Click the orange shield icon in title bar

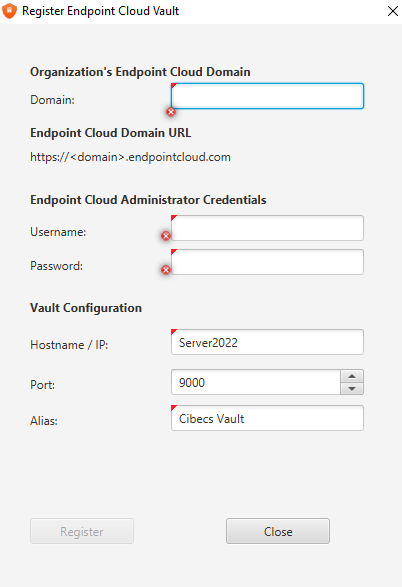pos(9,11)
